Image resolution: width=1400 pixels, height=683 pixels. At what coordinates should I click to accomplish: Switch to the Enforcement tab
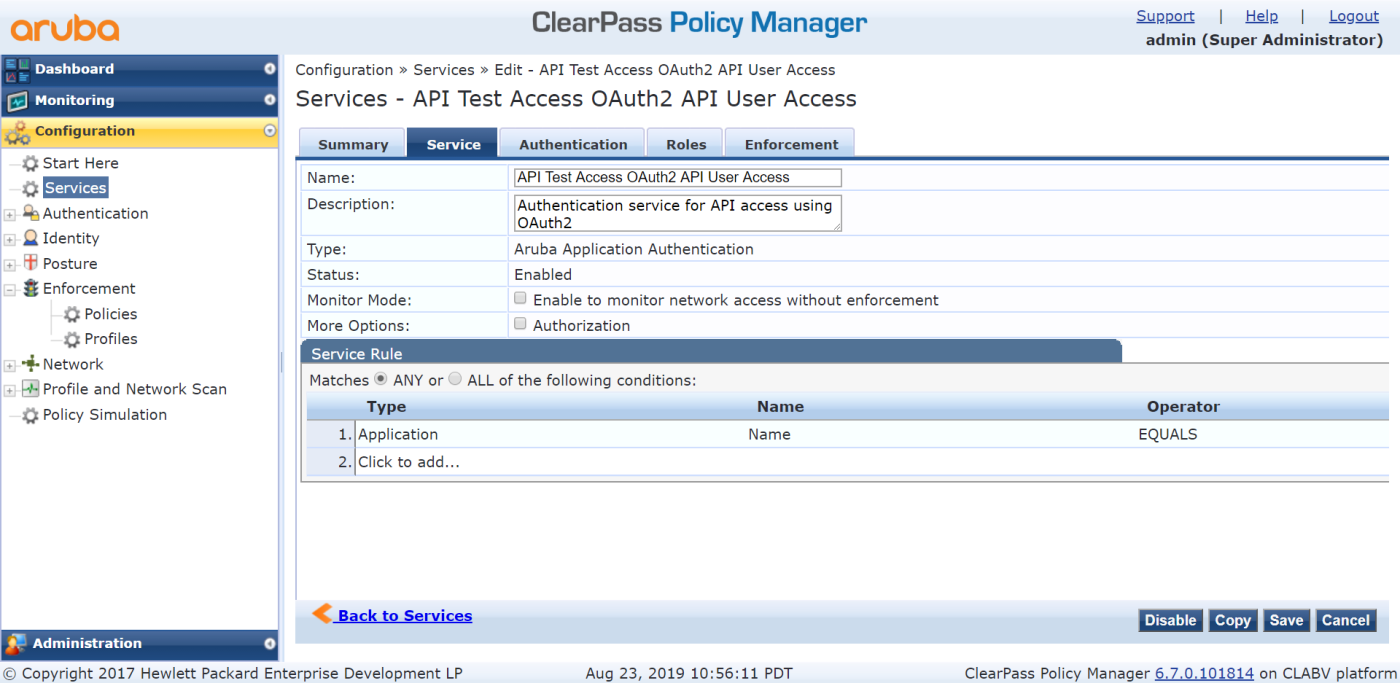tap(791, 144)
